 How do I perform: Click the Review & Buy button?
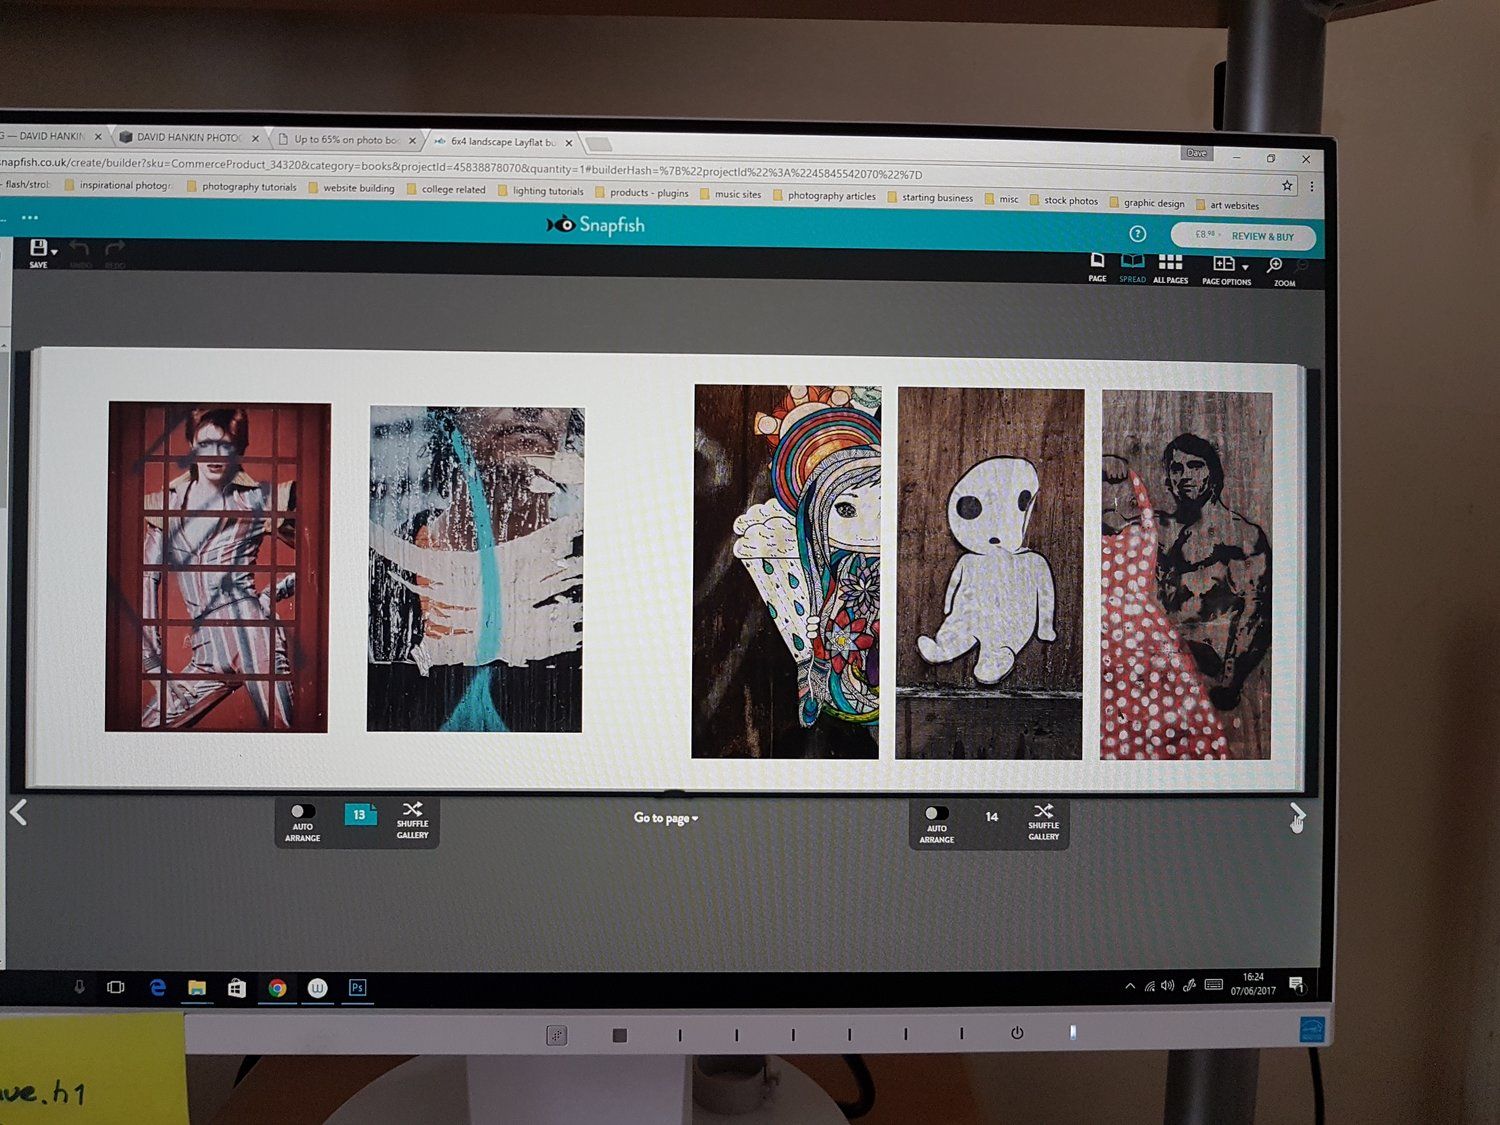point(1243,236)
